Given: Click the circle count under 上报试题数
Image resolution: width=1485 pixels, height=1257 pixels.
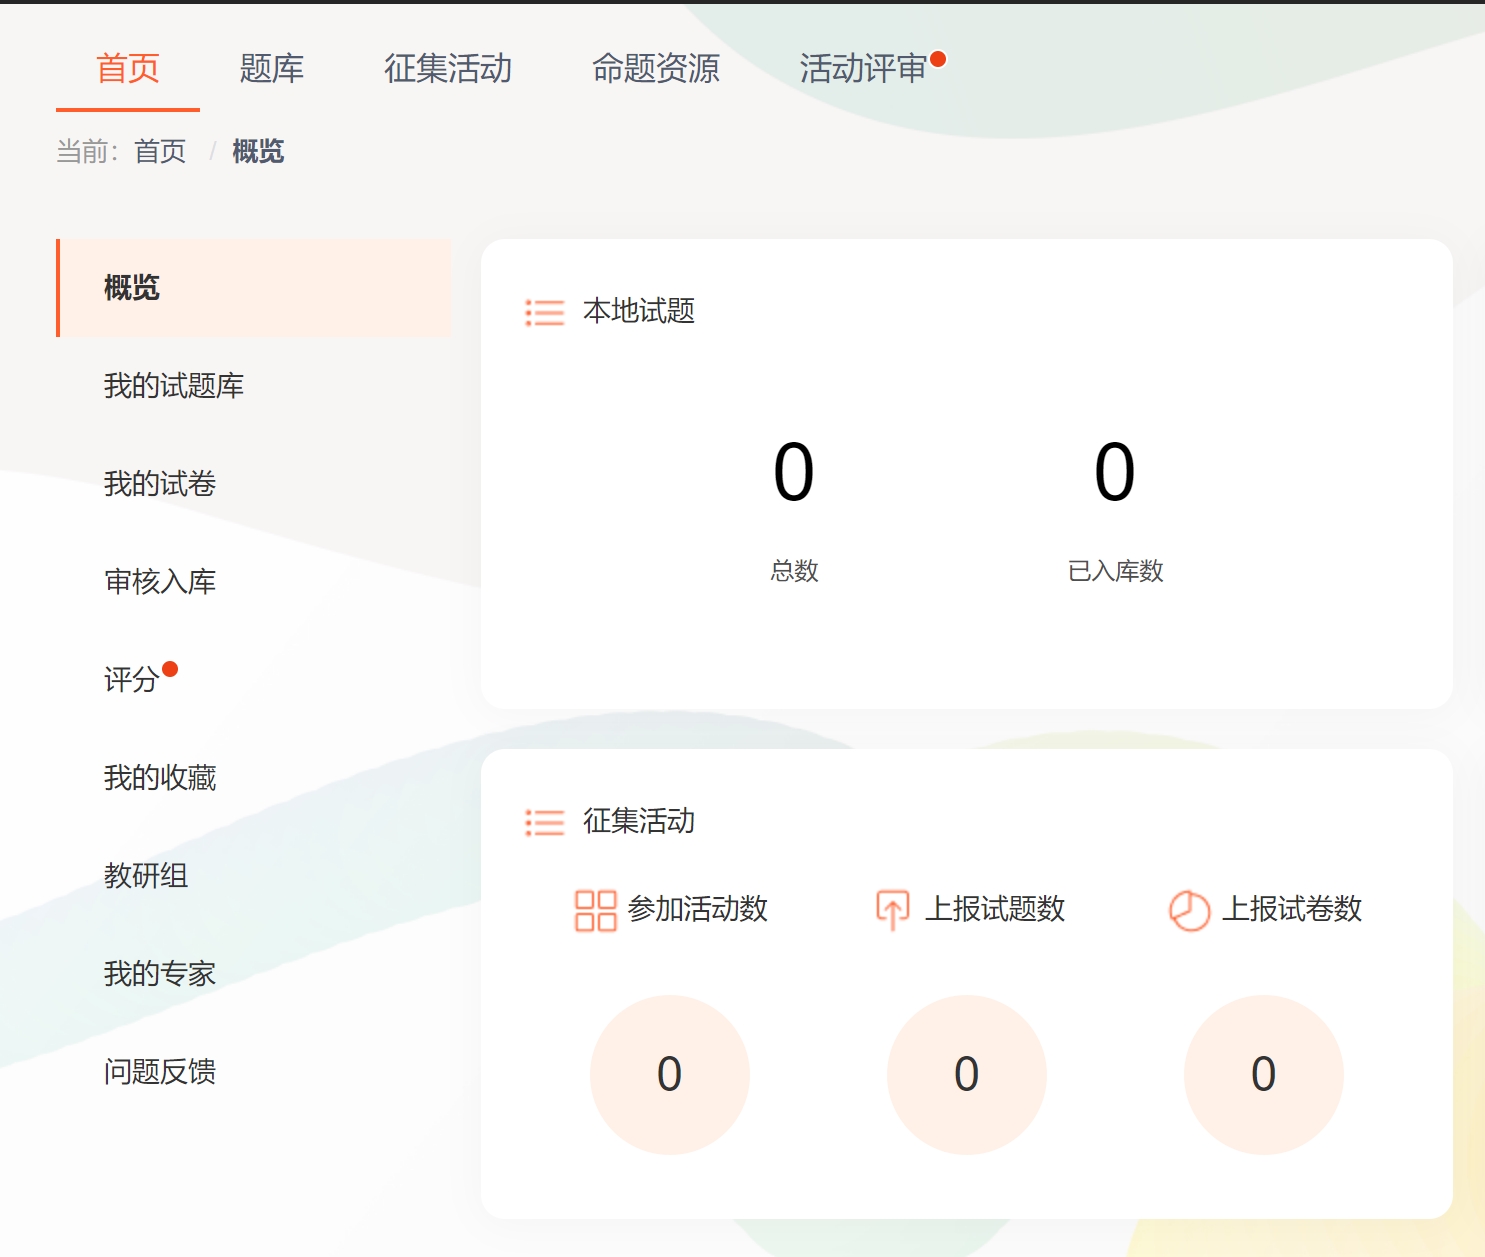Looking at the screenshot, I should coord(967,1075).
